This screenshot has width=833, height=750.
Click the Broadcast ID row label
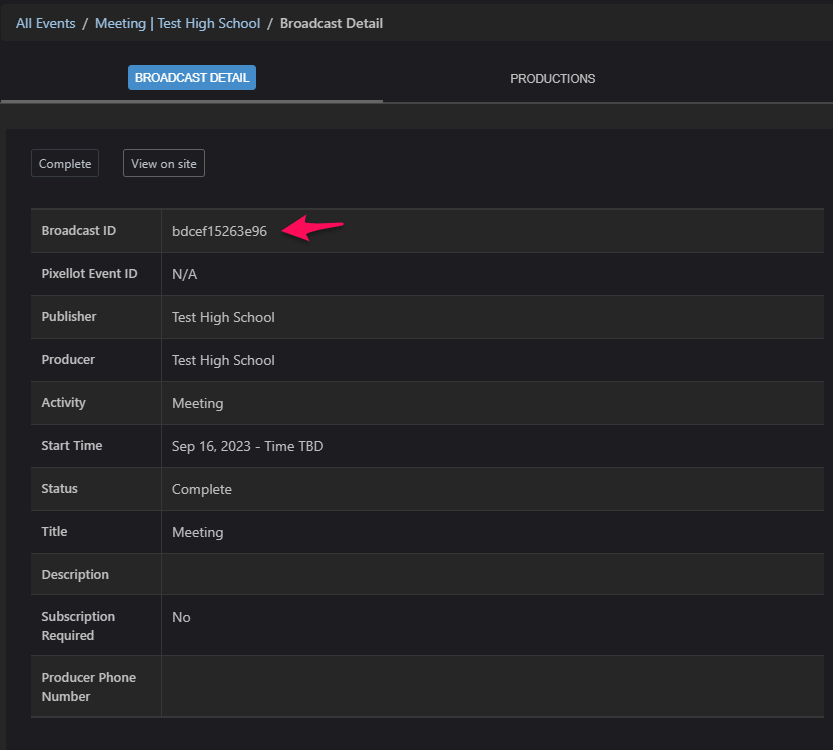pos(79,231)
